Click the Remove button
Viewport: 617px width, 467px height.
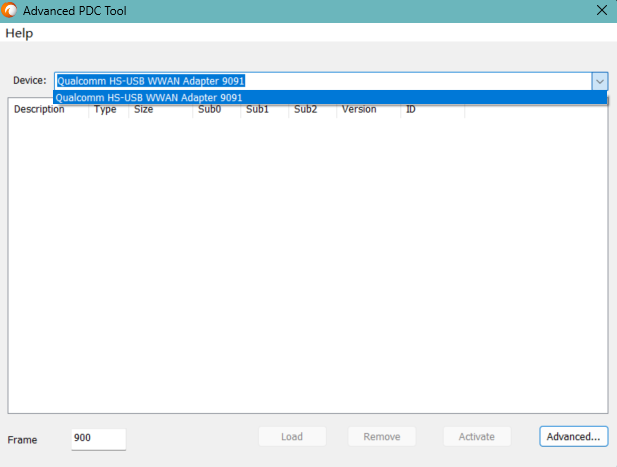point(382,437)
